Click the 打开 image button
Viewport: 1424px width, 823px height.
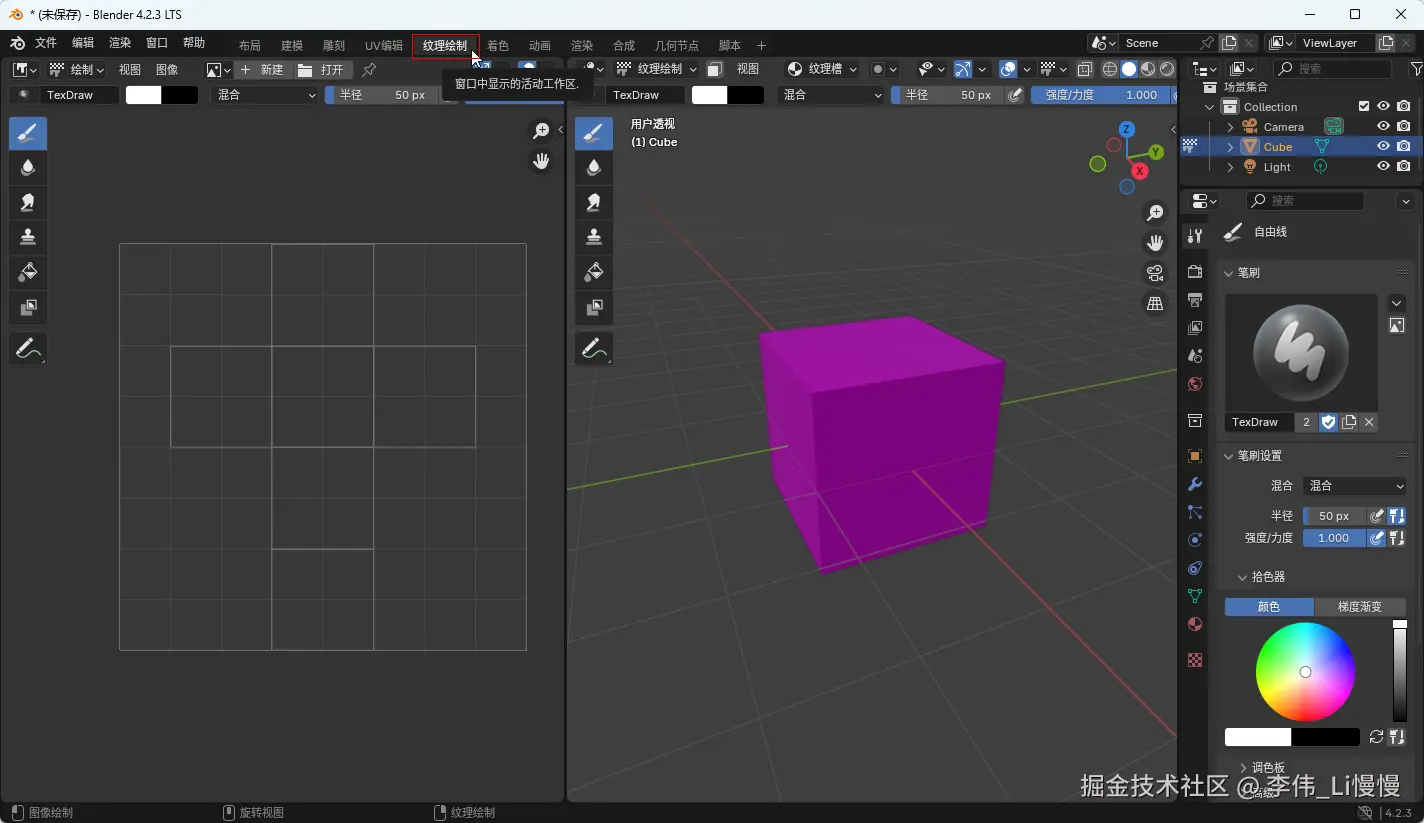(322, 70)
